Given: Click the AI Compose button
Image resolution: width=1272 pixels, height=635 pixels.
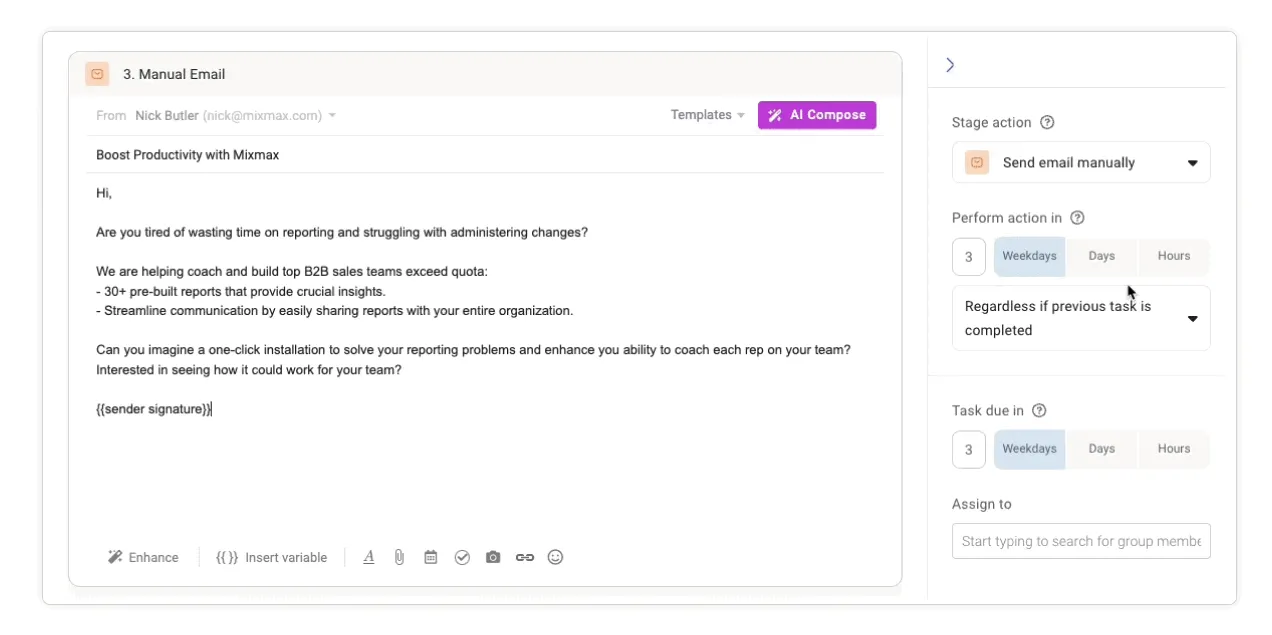Looking at the screenshot, I should click(817, 115).
